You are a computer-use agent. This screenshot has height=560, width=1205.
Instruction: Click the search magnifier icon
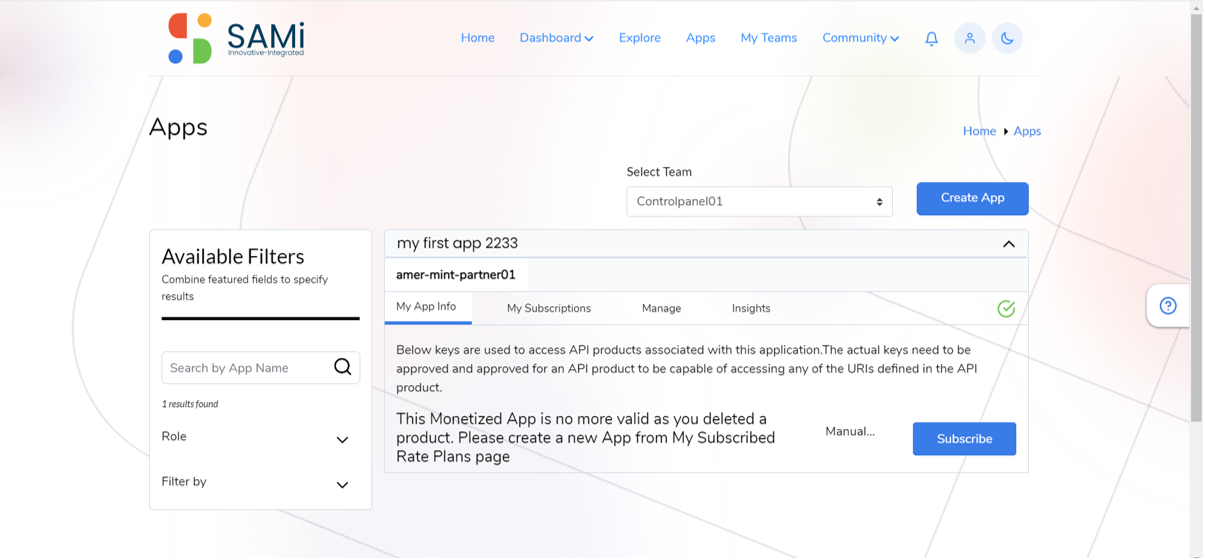[x=342, y=367]
